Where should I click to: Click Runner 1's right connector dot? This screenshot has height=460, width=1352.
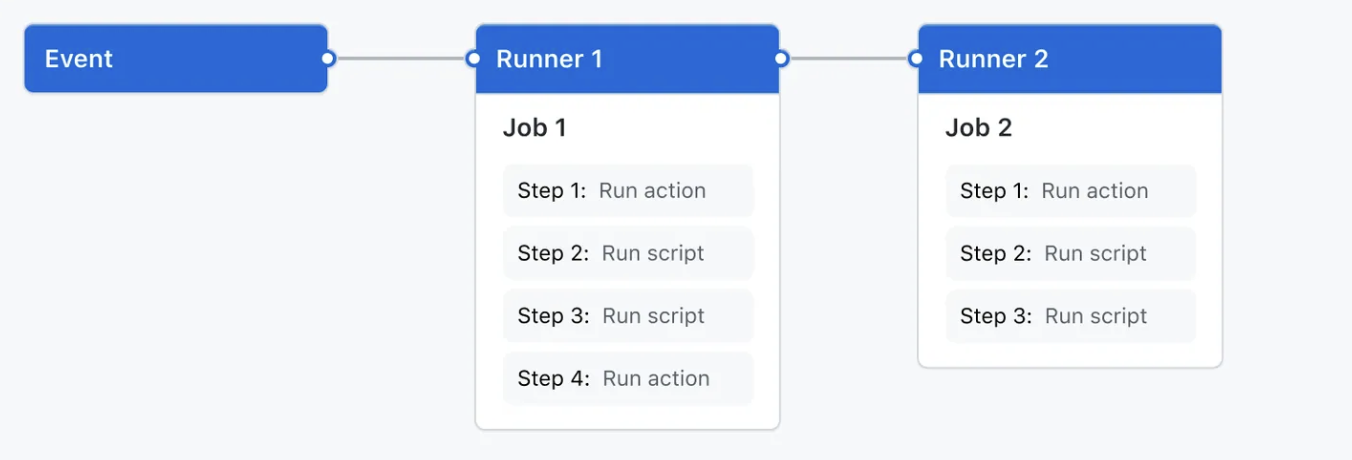(x=781, y=59)
